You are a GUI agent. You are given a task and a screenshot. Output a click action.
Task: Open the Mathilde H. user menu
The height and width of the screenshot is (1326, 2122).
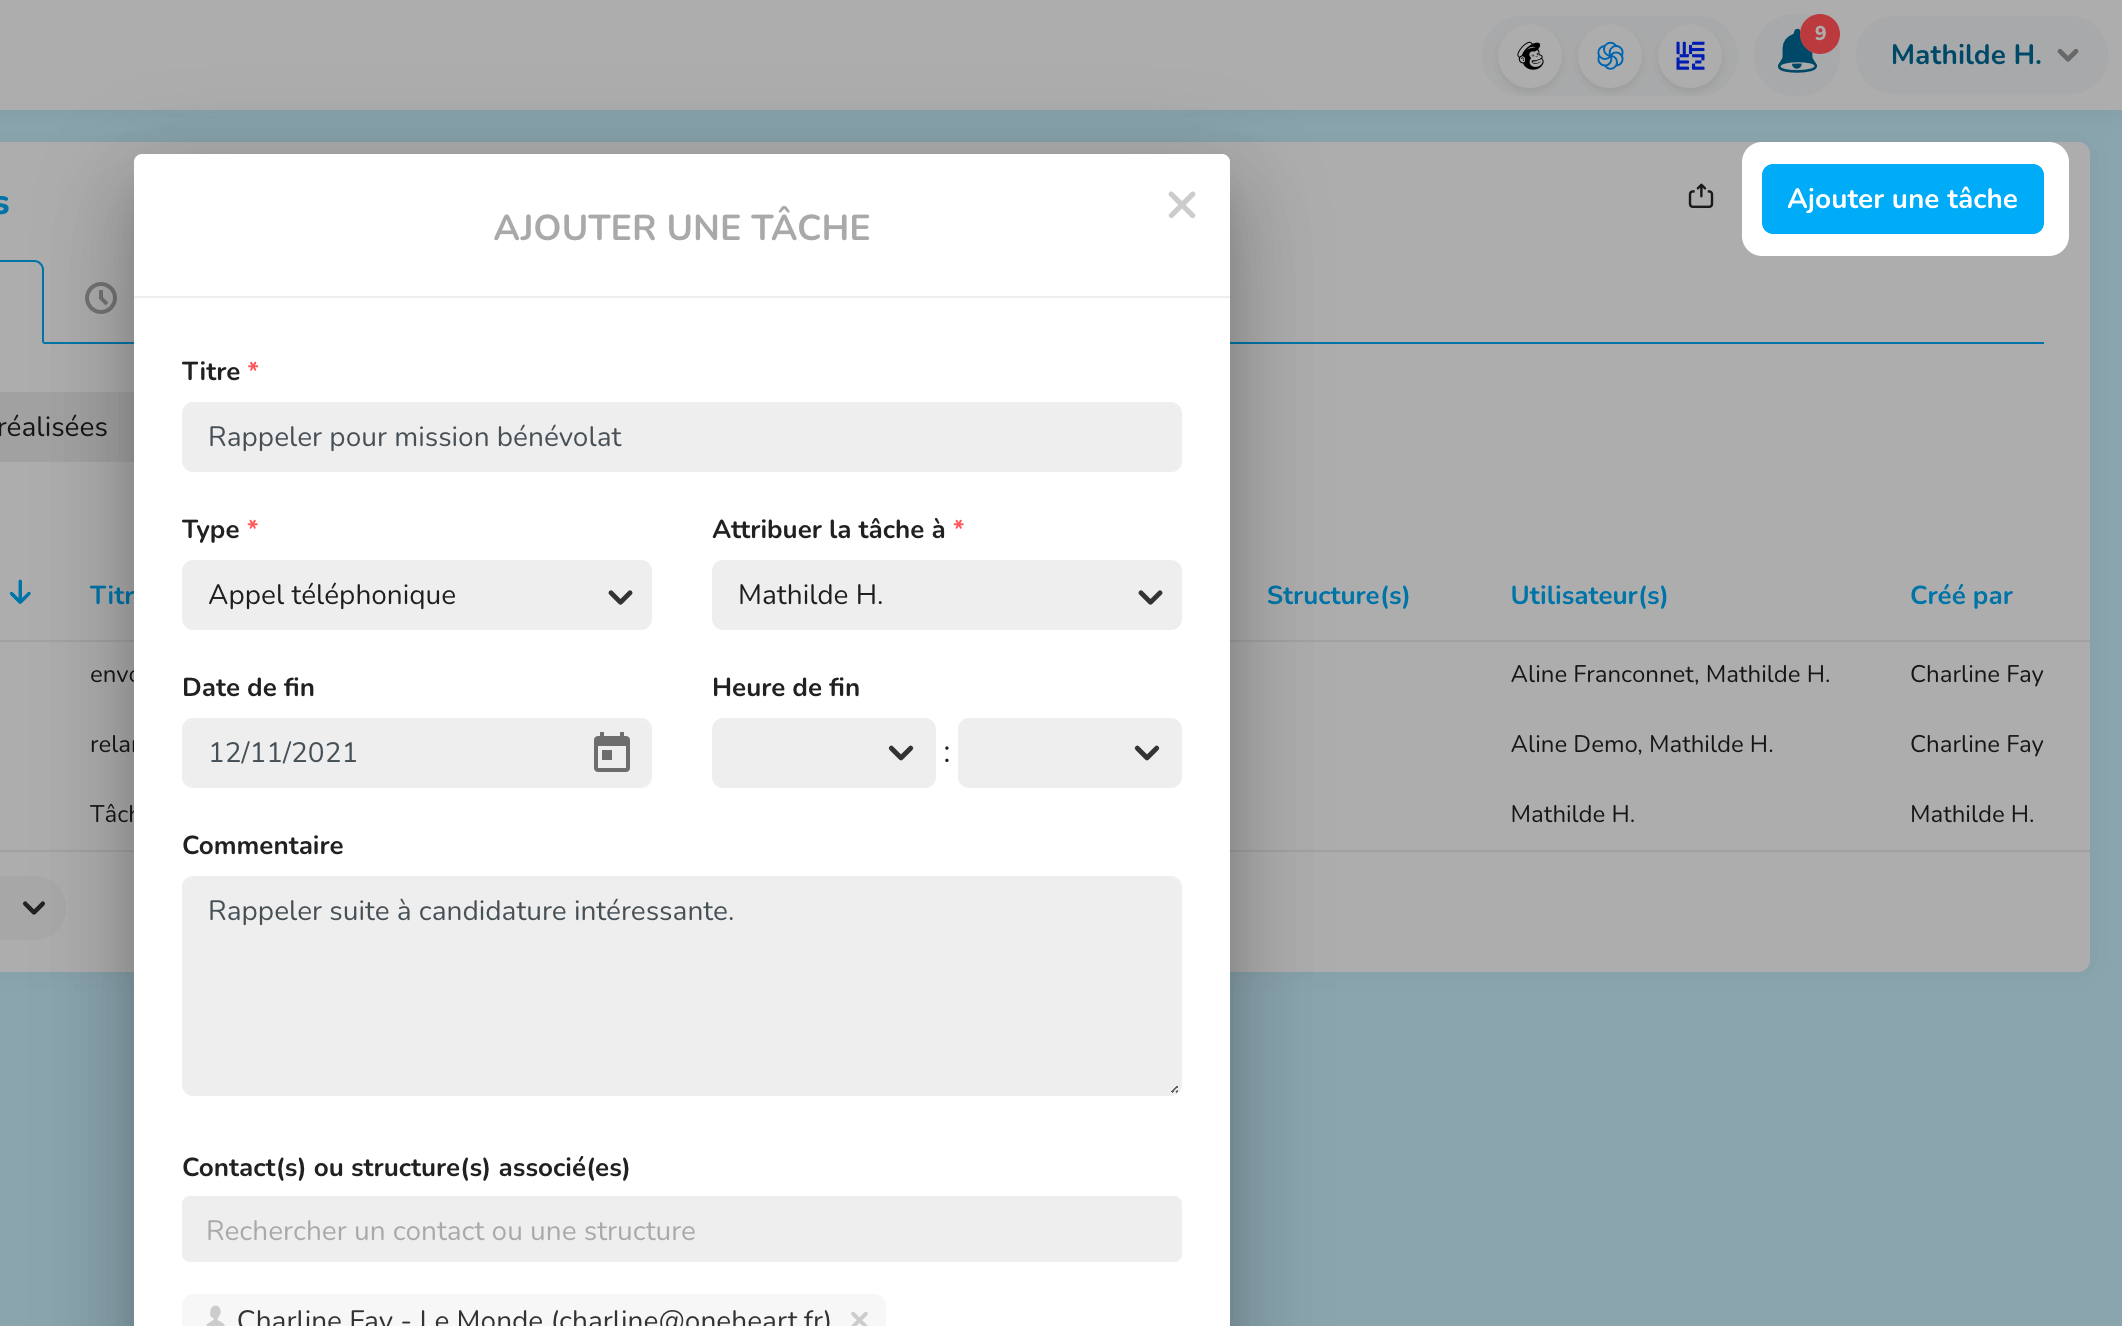pos(1983,55)
